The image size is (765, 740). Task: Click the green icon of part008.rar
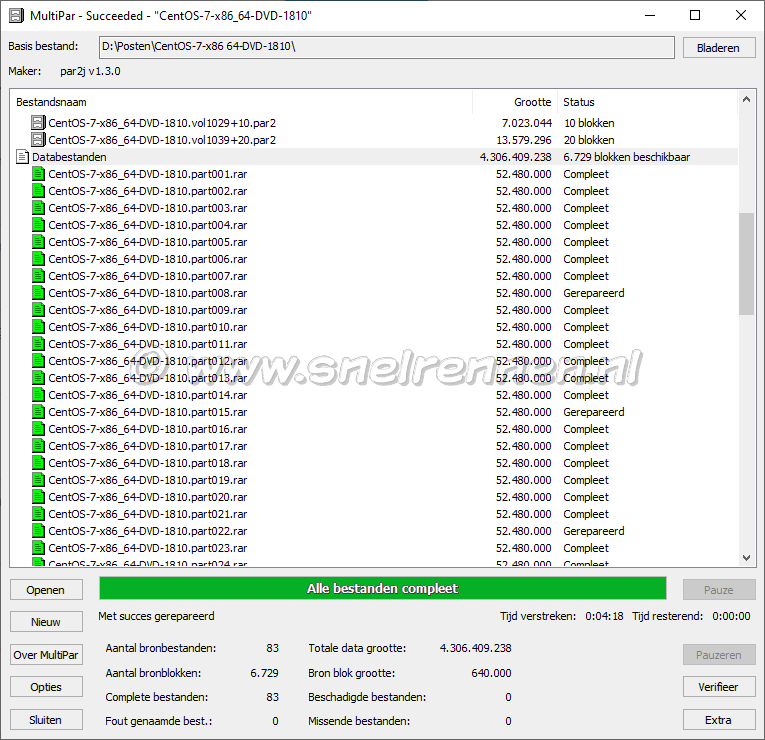(x=38, y=293)
